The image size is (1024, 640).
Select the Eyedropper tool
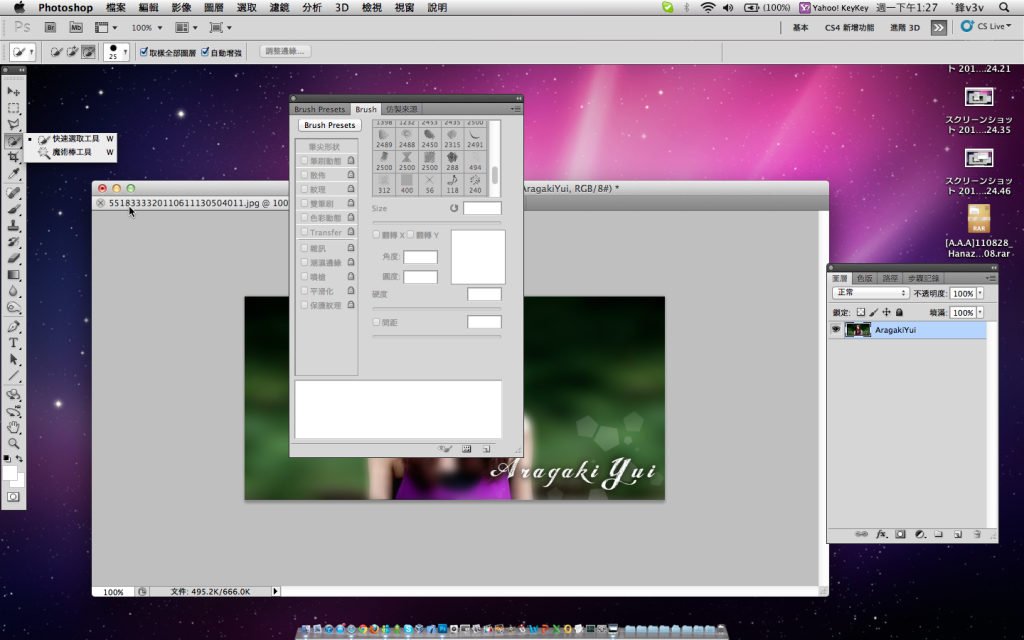coord(14,174)
